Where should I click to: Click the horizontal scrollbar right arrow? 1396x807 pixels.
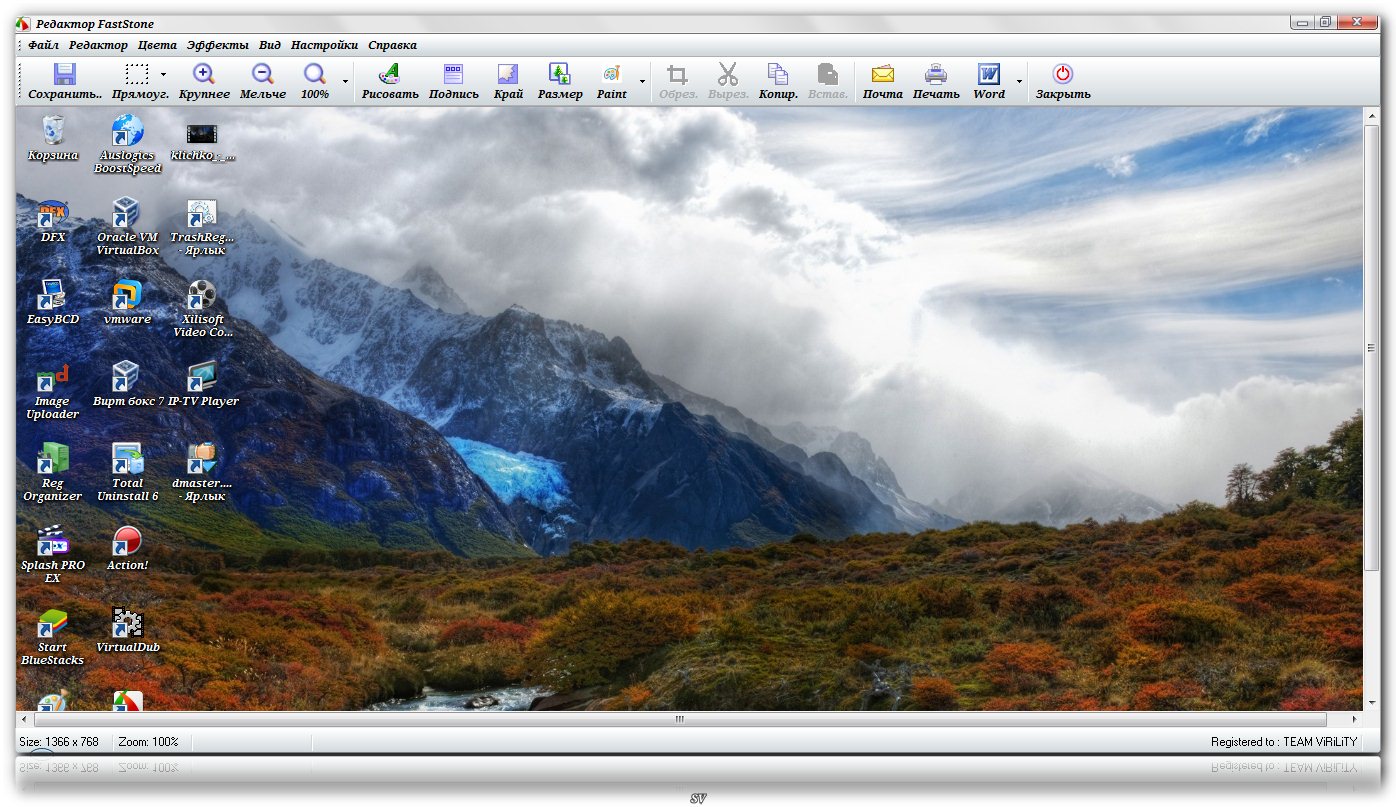click(1355, 719)
